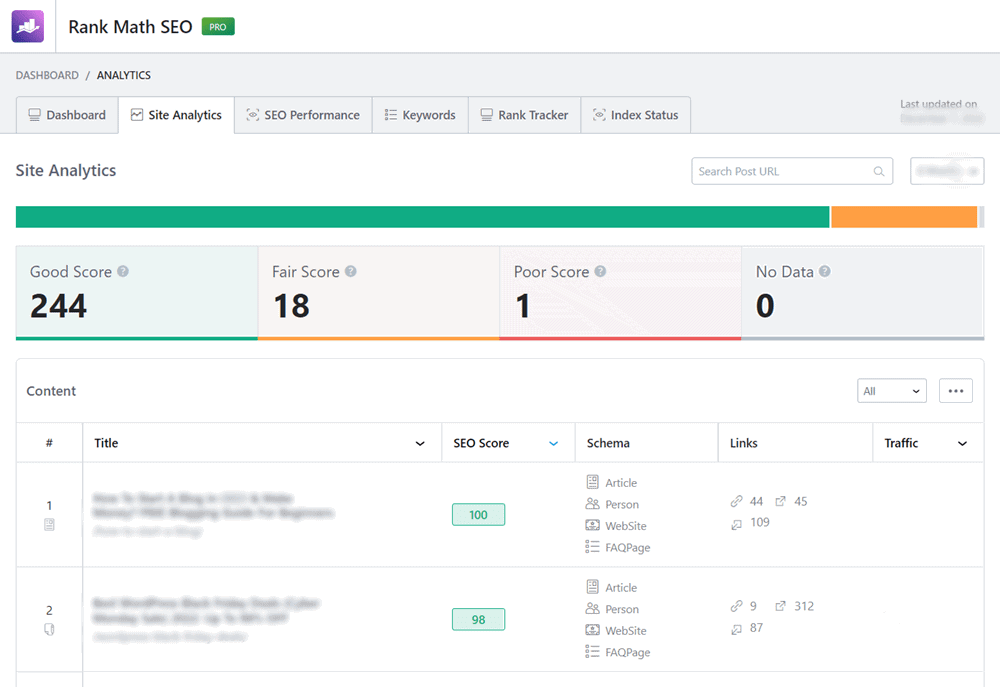Click the Links column header
The width and height of the screenshot is (1000, 687).
click(x=744, y=443)
